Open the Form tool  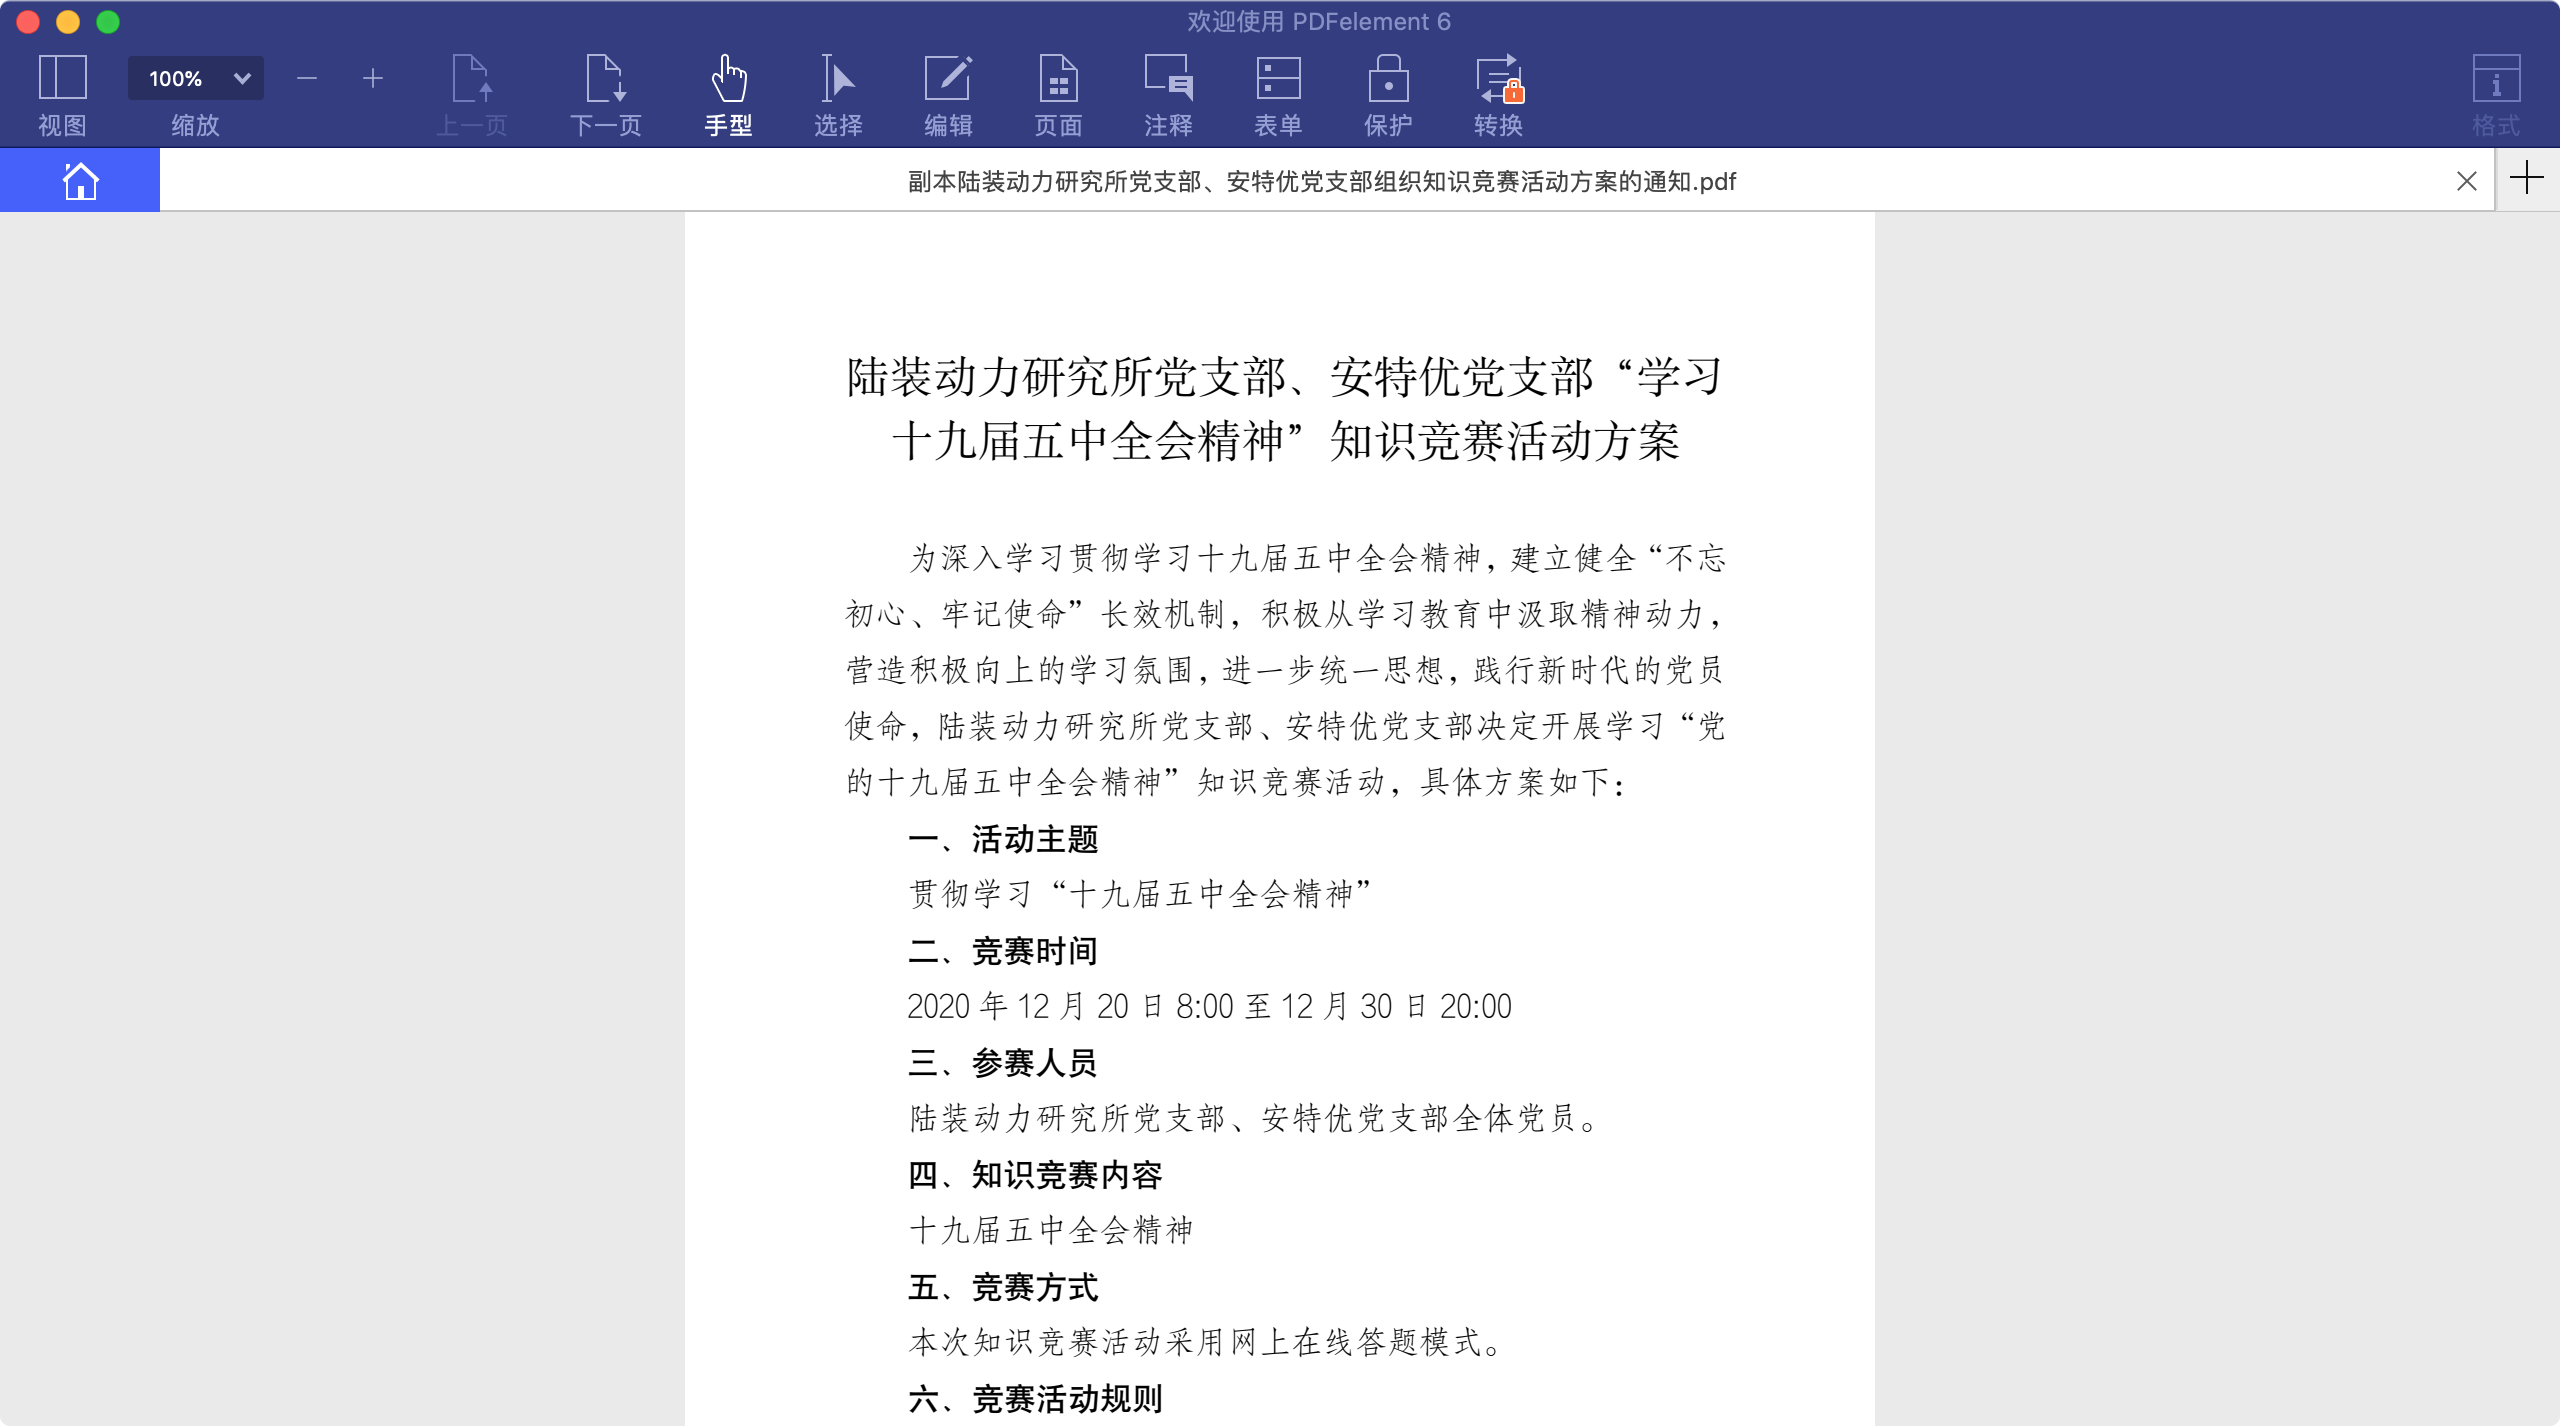[x=1278, y=95]
